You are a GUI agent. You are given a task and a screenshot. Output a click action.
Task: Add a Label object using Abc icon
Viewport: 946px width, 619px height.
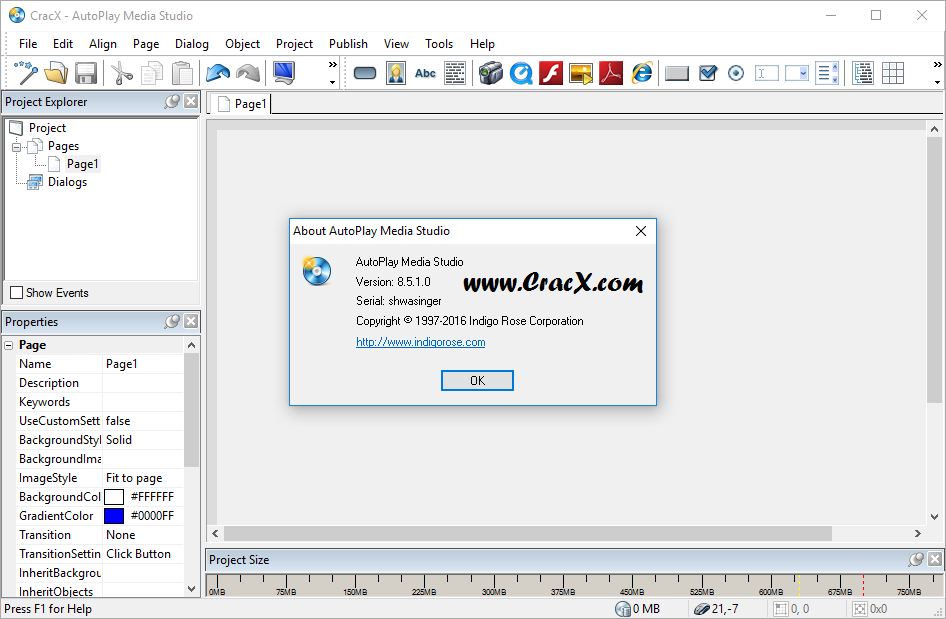(425, 73)
